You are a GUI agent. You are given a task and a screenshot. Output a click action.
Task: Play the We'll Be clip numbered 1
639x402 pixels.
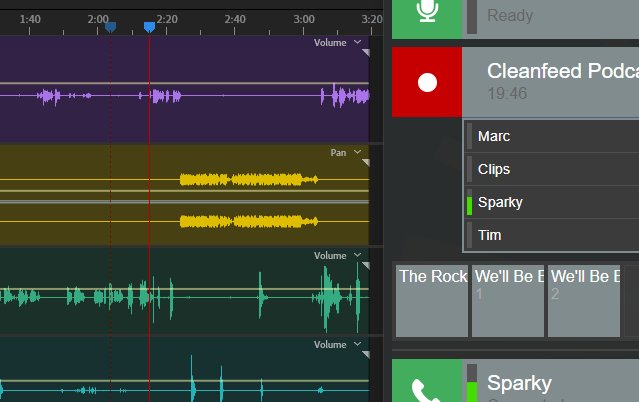click(x=508, y=301)
